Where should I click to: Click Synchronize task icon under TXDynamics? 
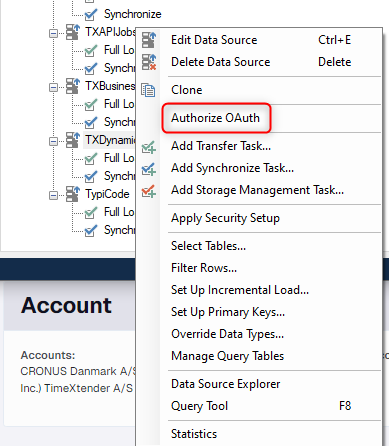coord(91,177)
